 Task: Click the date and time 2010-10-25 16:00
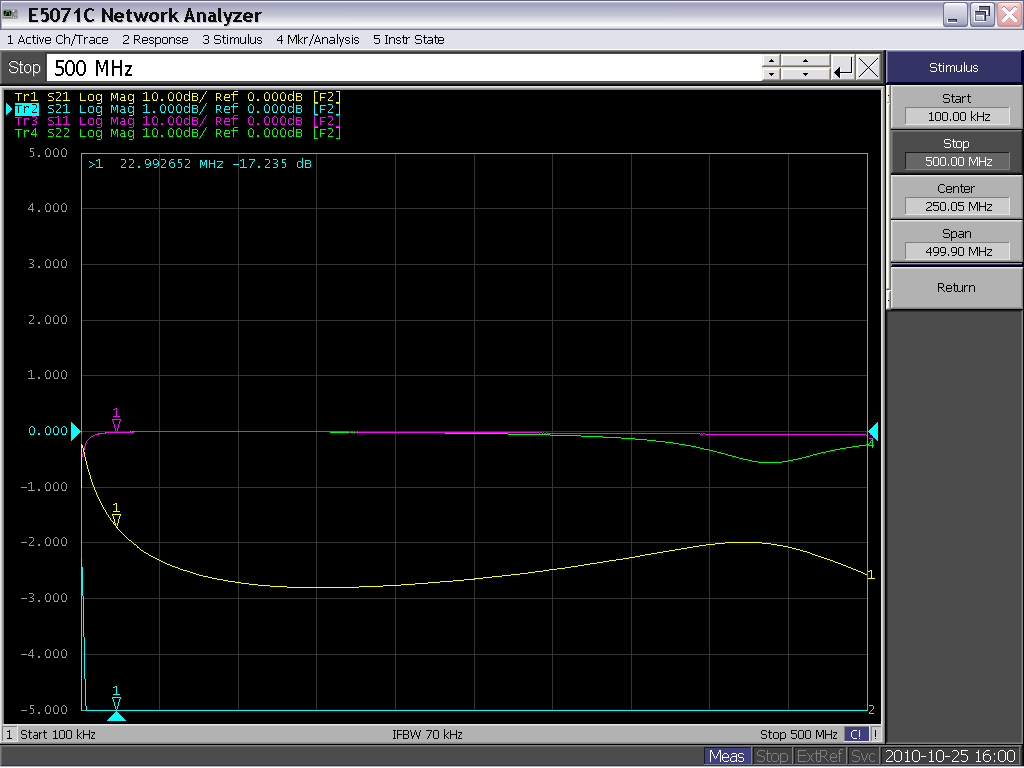coord(951,756)
